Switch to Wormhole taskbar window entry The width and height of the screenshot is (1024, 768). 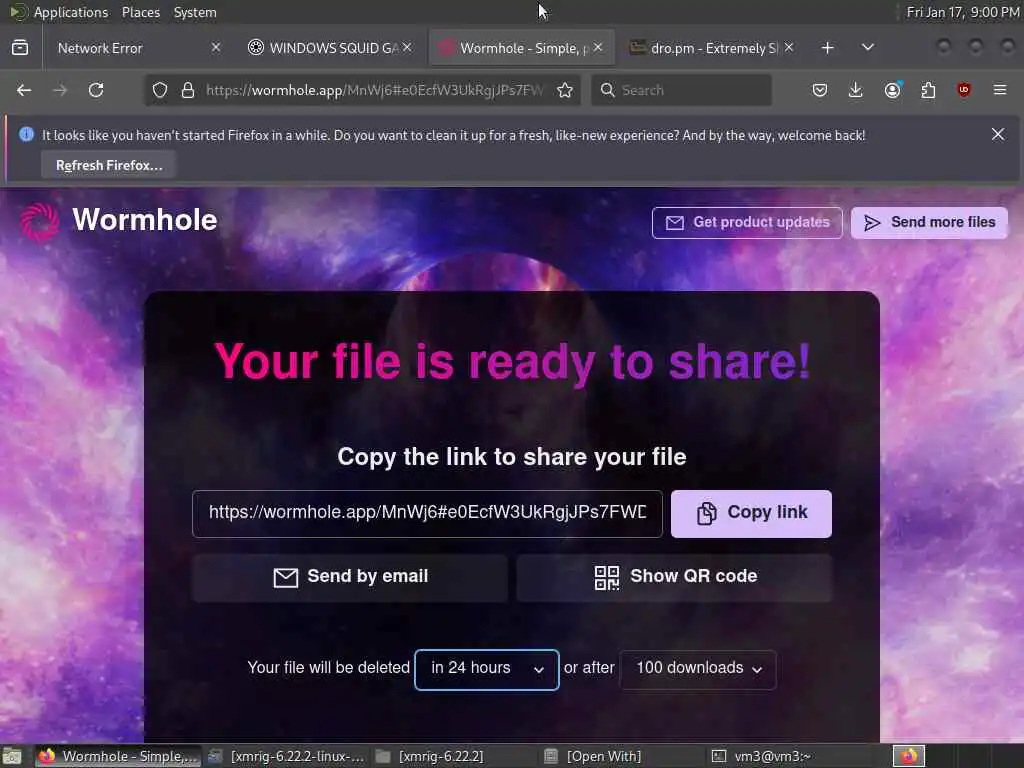tap(118, 756)
